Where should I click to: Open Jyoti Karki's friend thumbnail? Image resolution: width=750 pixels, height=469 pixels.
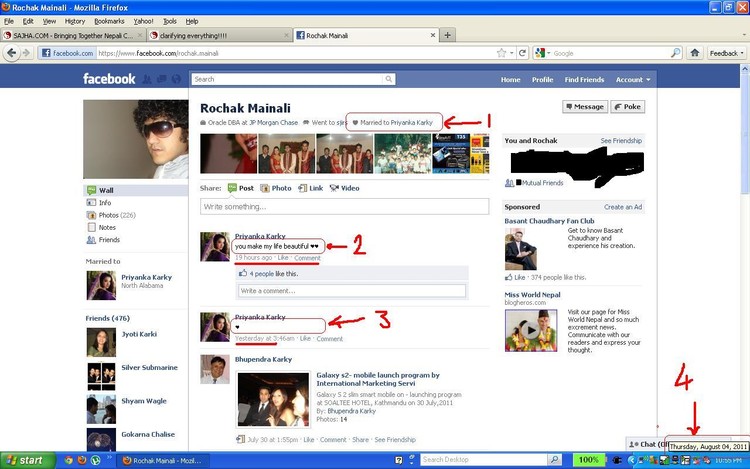(101, 342)
